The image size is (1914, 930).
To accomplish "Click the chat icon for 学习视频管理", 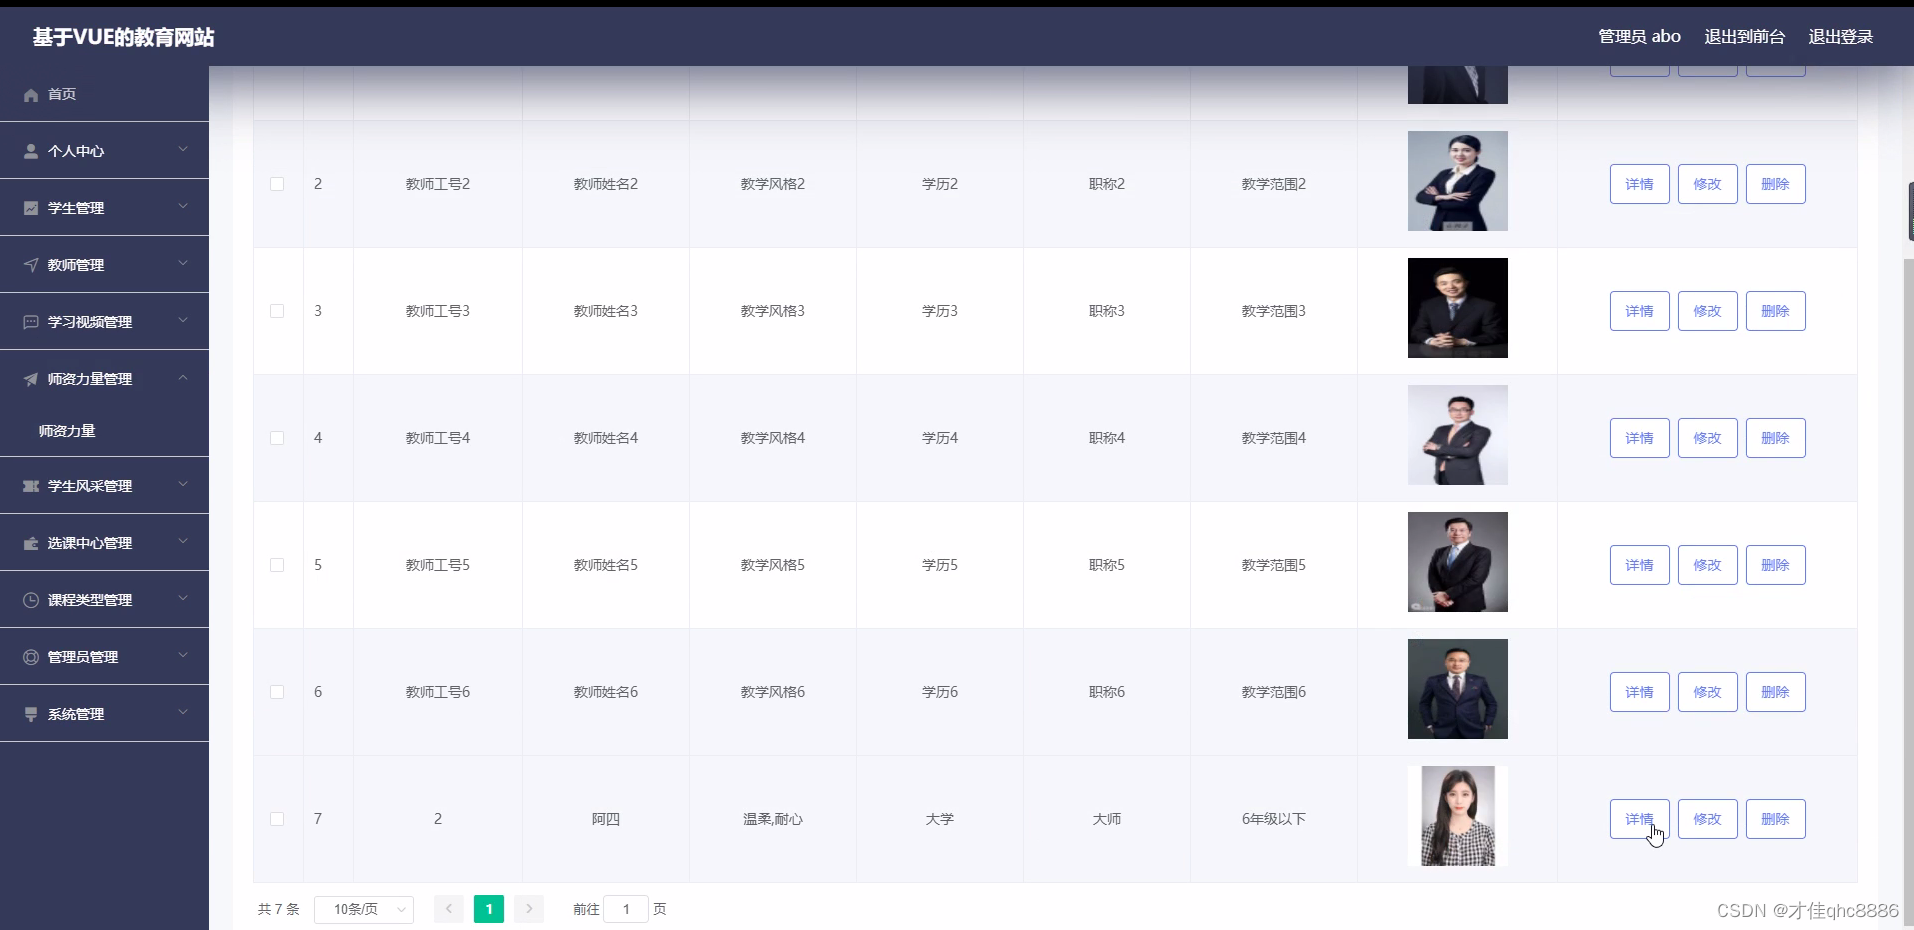I will 31,322.
